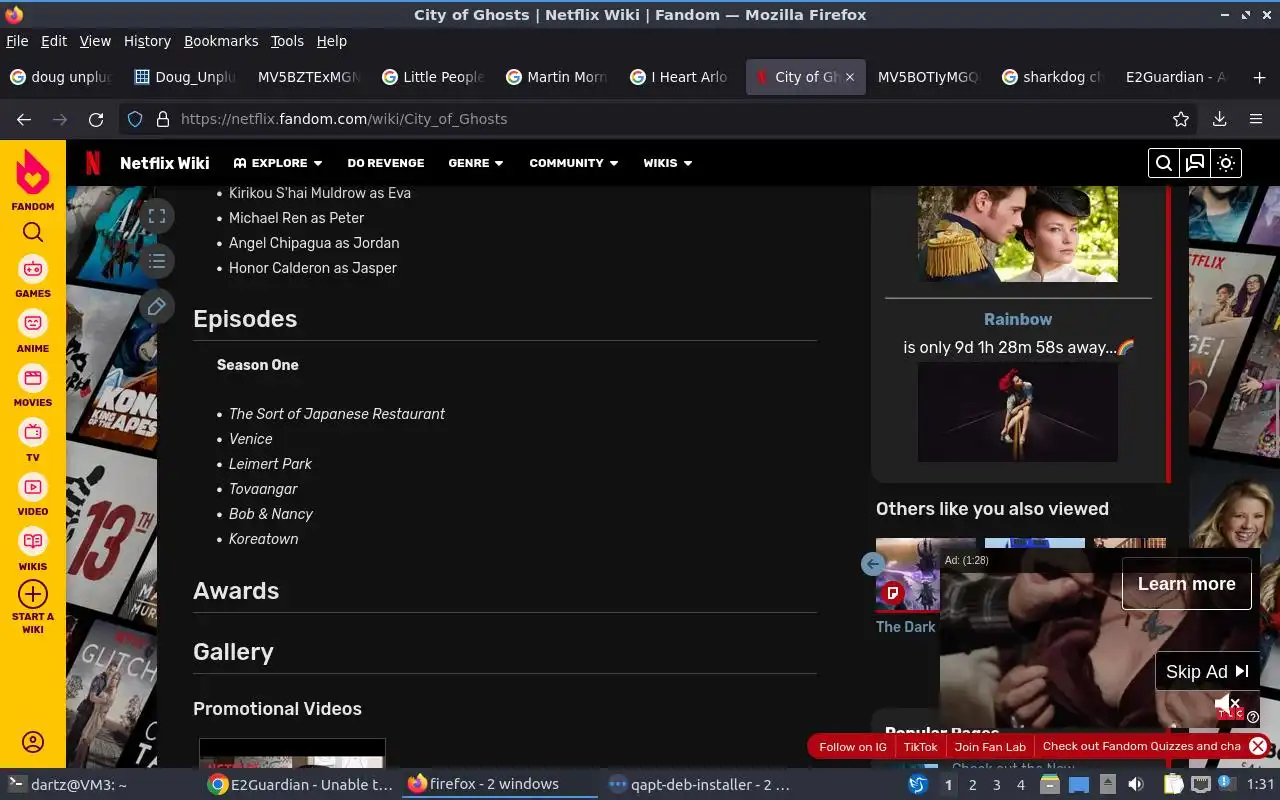Screen dimensions: 1280x800
Task: Click the ad info question mark icon
Action: [1253, 716]
